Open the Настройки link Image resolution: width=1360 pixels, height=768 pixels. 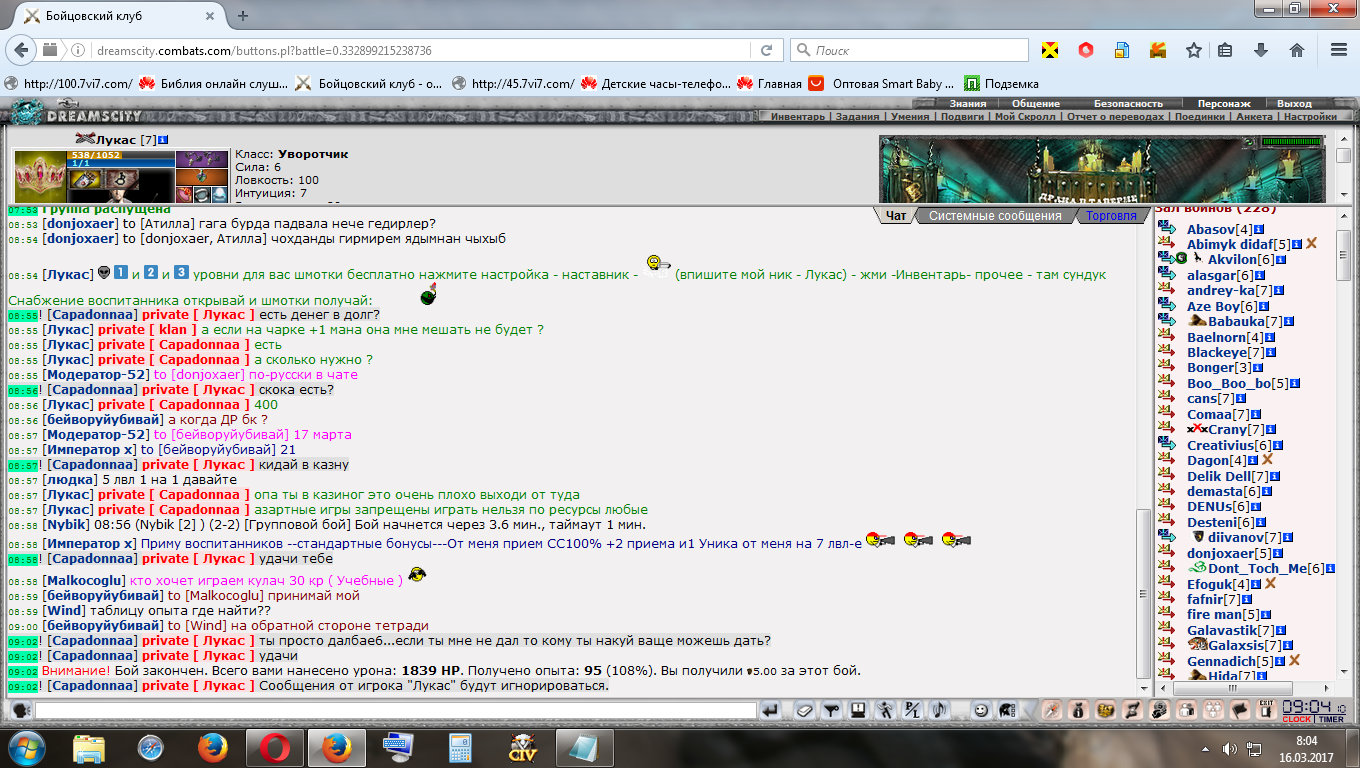point(1310,117)
